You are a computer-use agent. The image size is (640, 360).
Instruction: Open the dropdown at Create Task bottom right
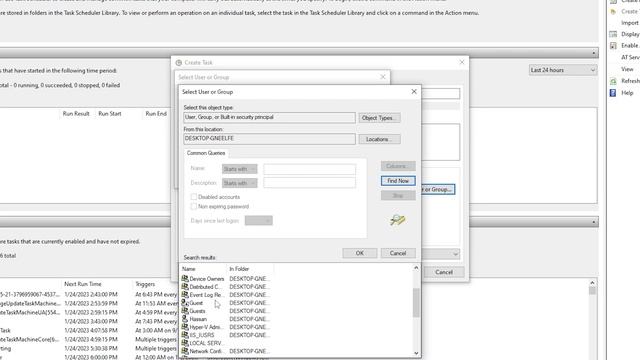pyautogui.click(x=455, y=254)
